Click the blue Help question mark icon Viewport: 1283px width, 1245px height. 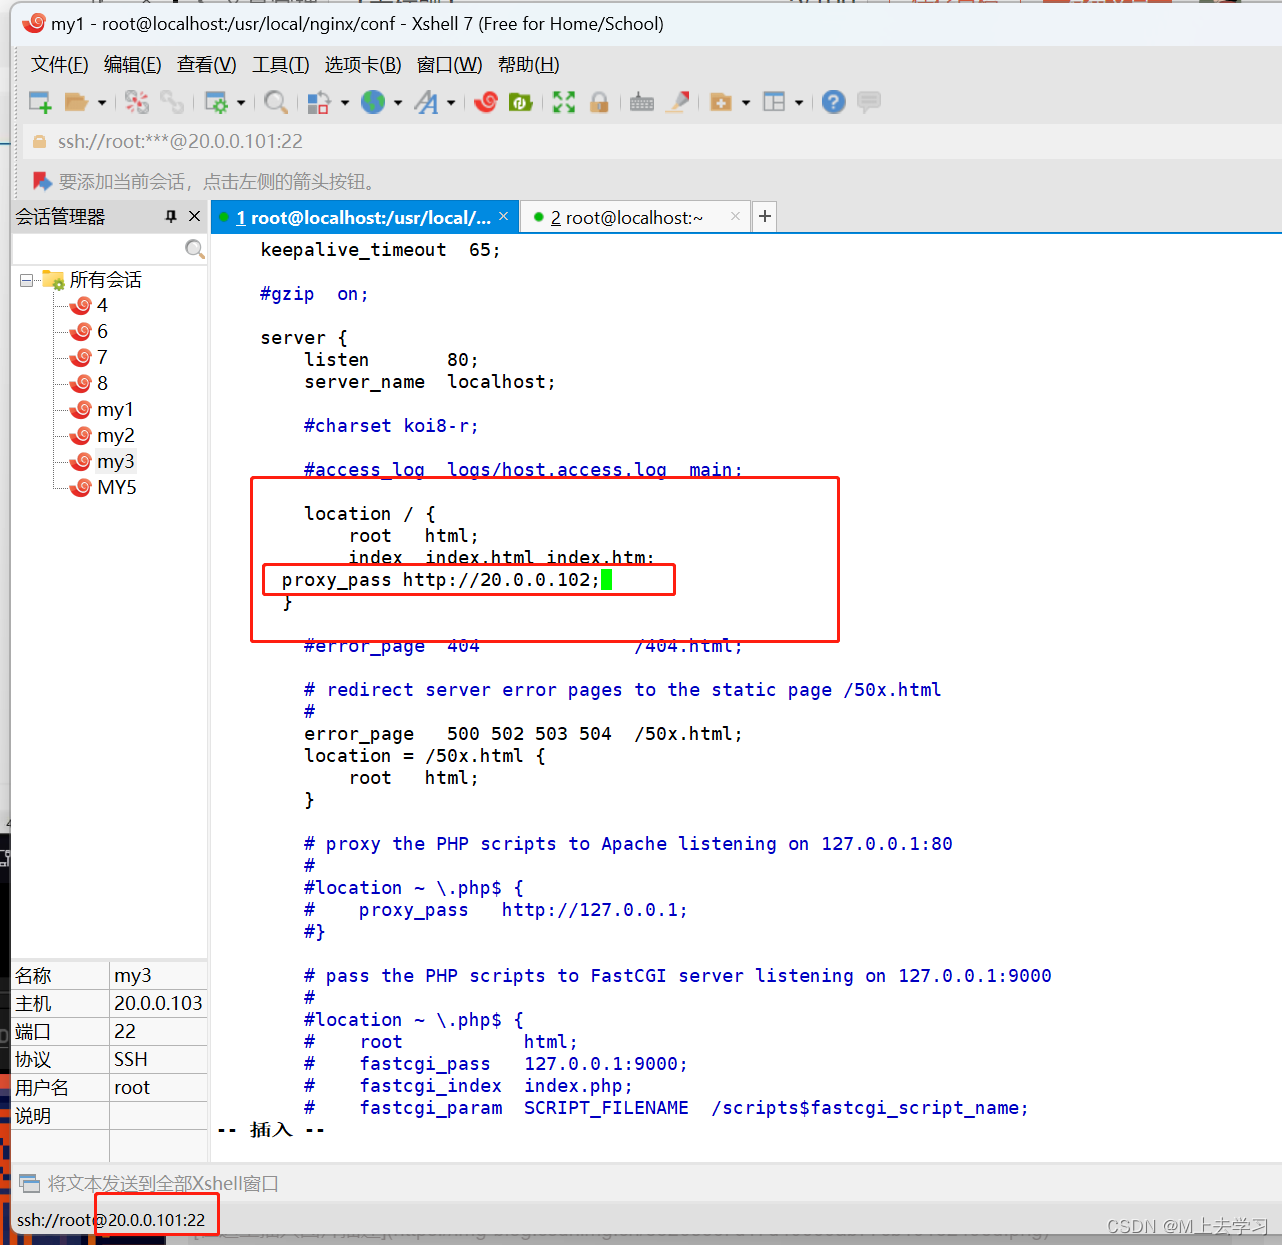point(834,102)
